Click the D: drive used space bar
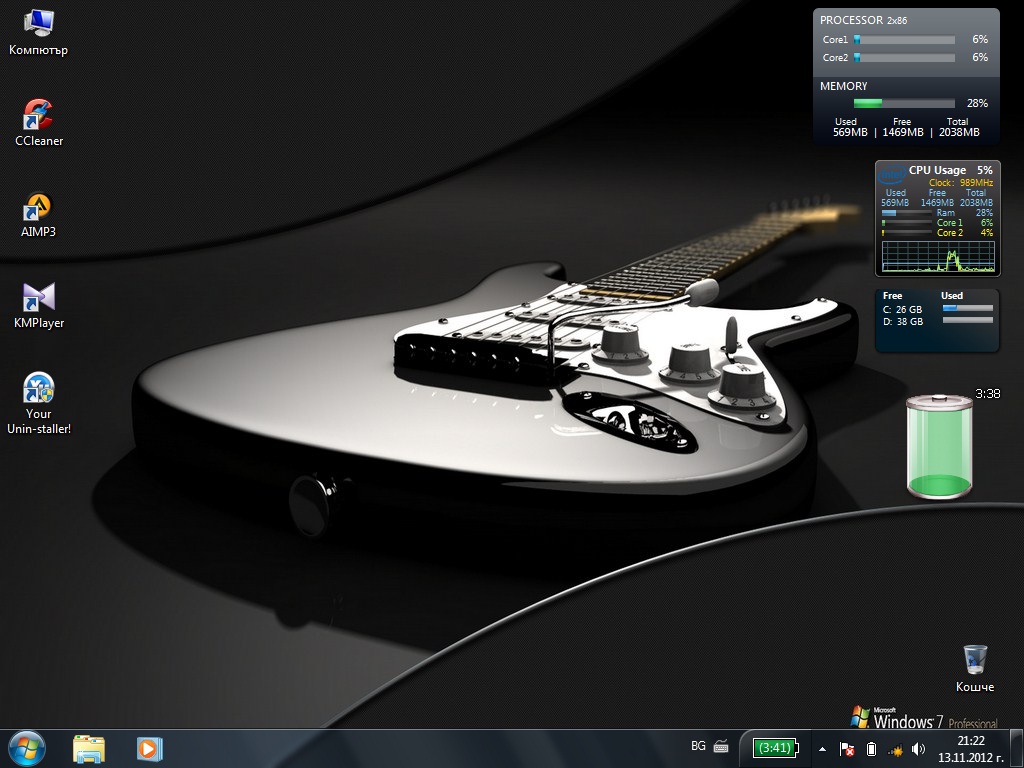1024x768 pixels. pos(968,320)
